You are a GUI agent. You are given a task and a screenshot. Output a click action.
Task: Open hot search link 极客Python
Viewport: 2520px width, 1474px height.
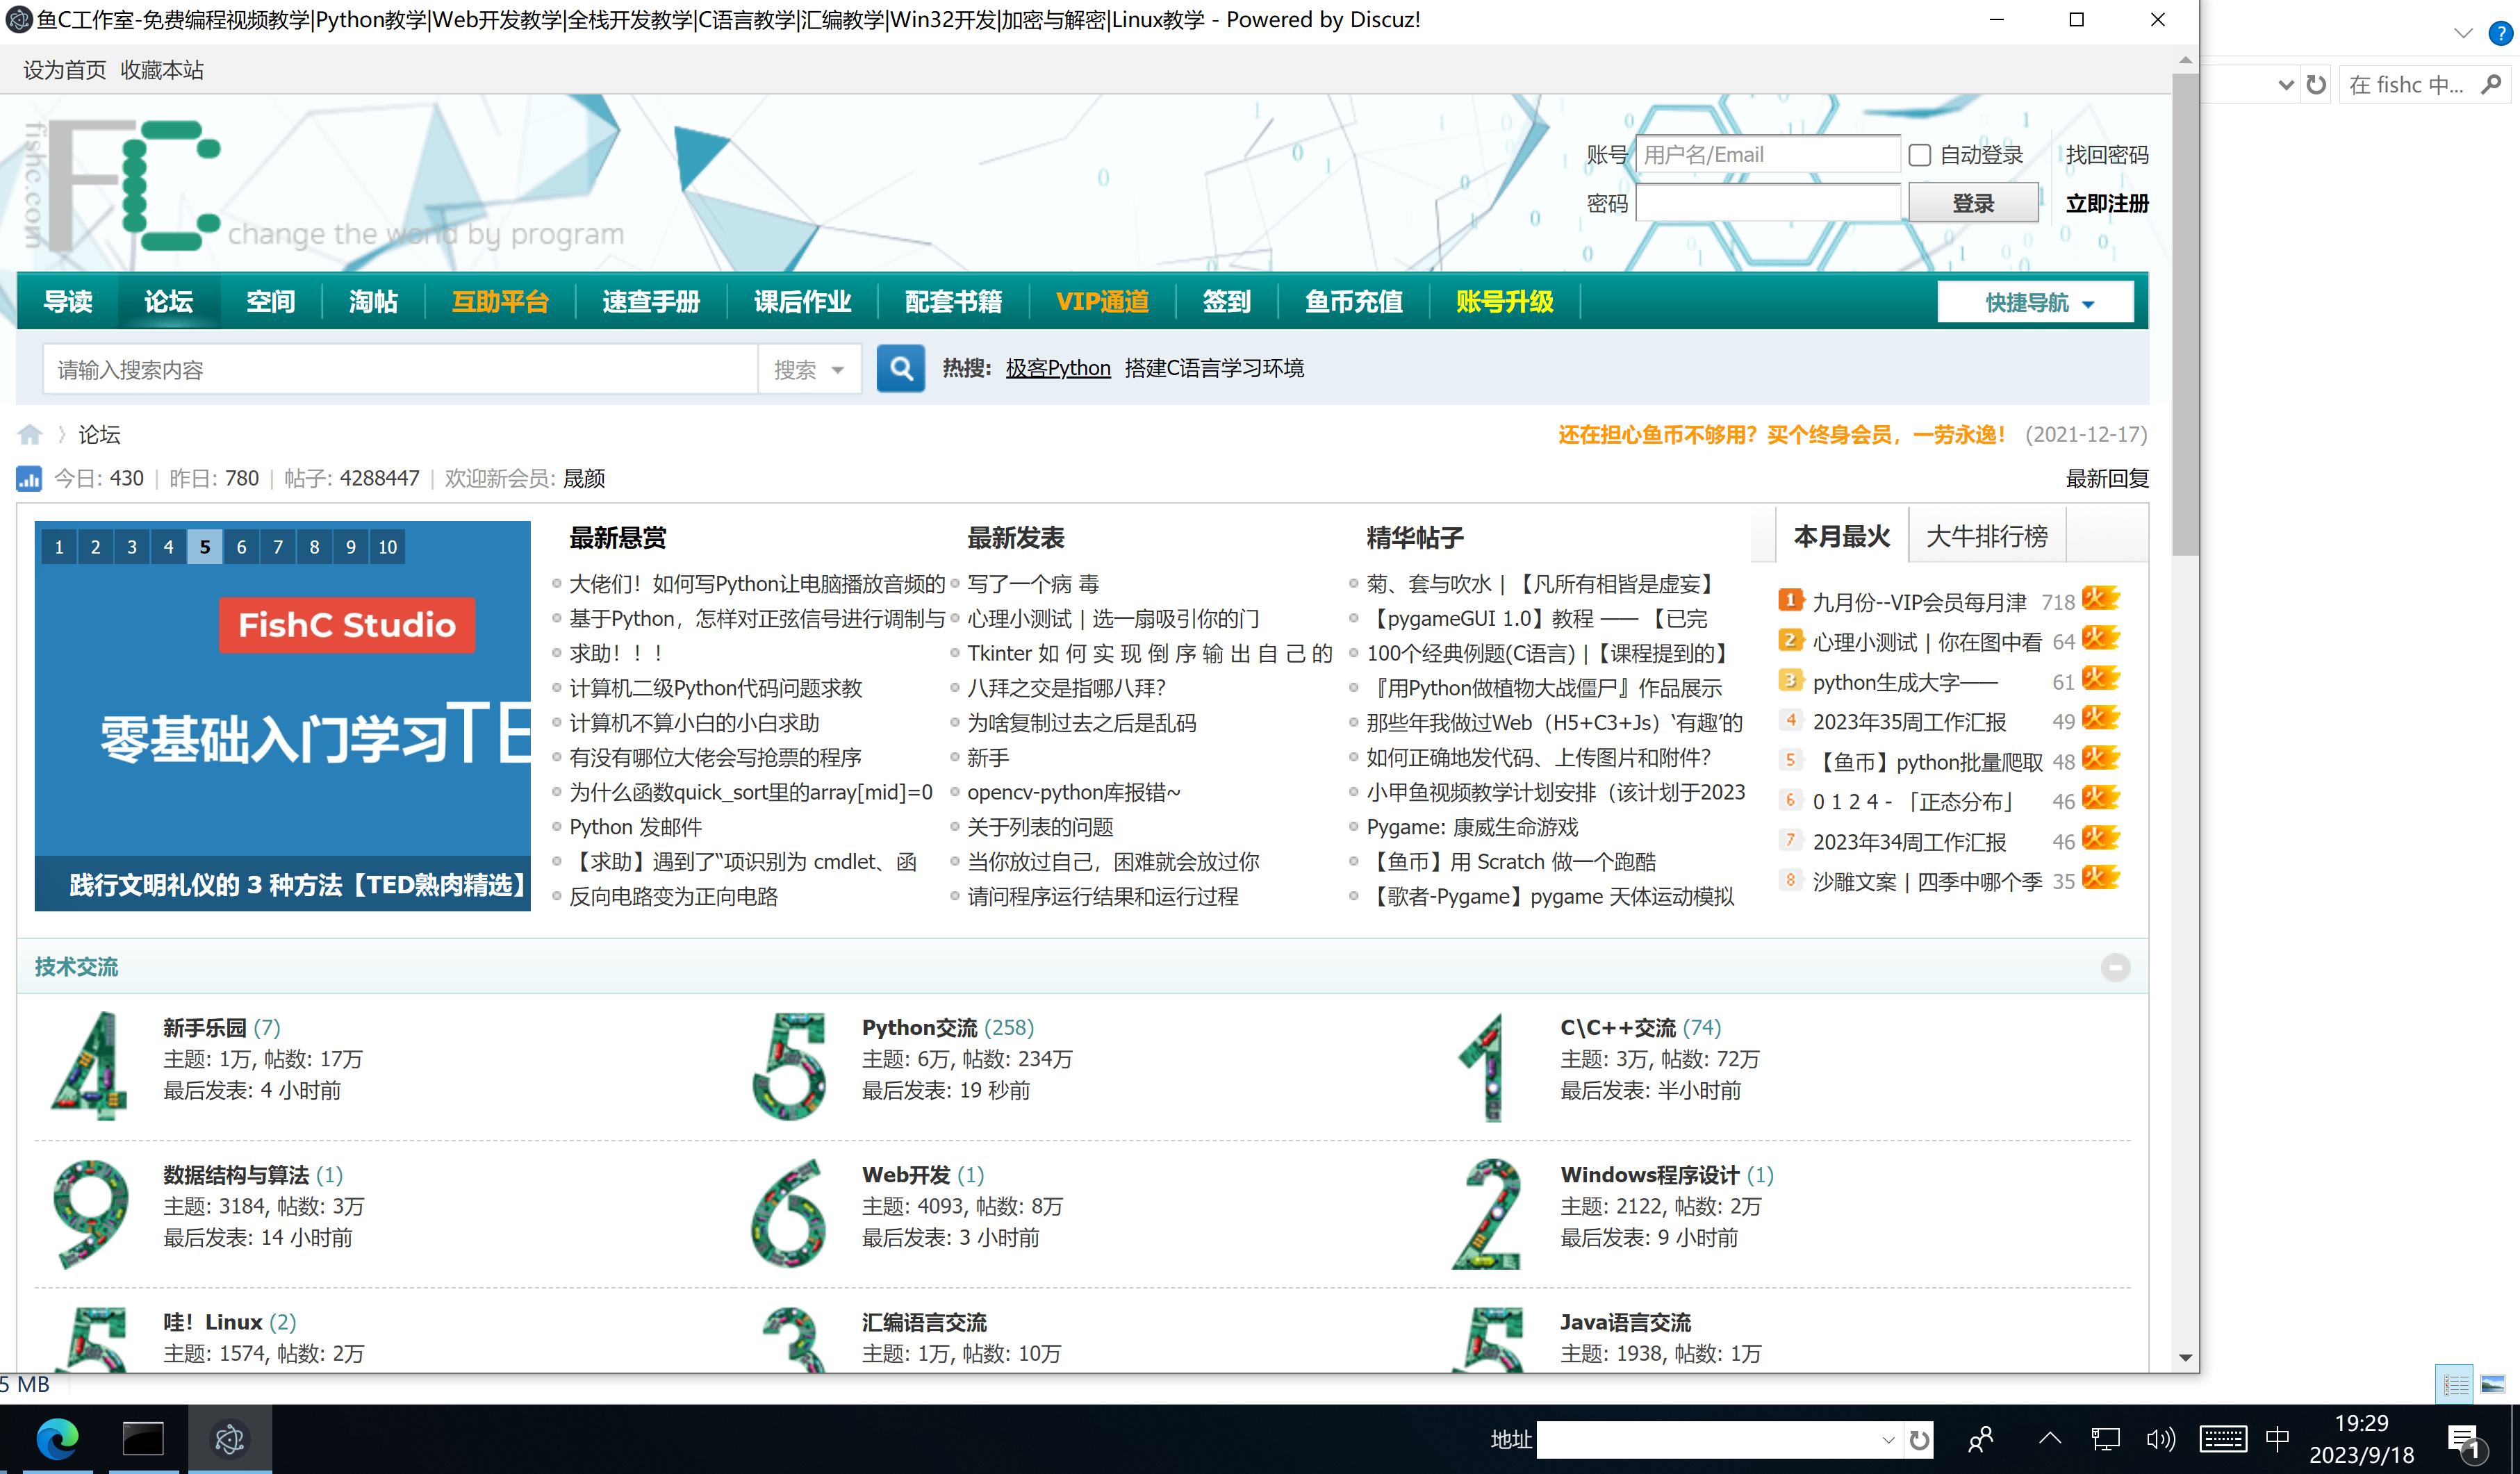(1058, 368)
